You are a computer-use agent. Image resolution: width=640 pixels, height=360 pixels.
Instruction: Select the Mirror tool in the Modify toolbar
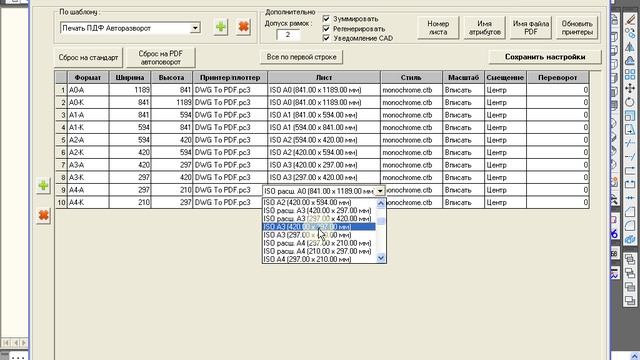point(630,47)
